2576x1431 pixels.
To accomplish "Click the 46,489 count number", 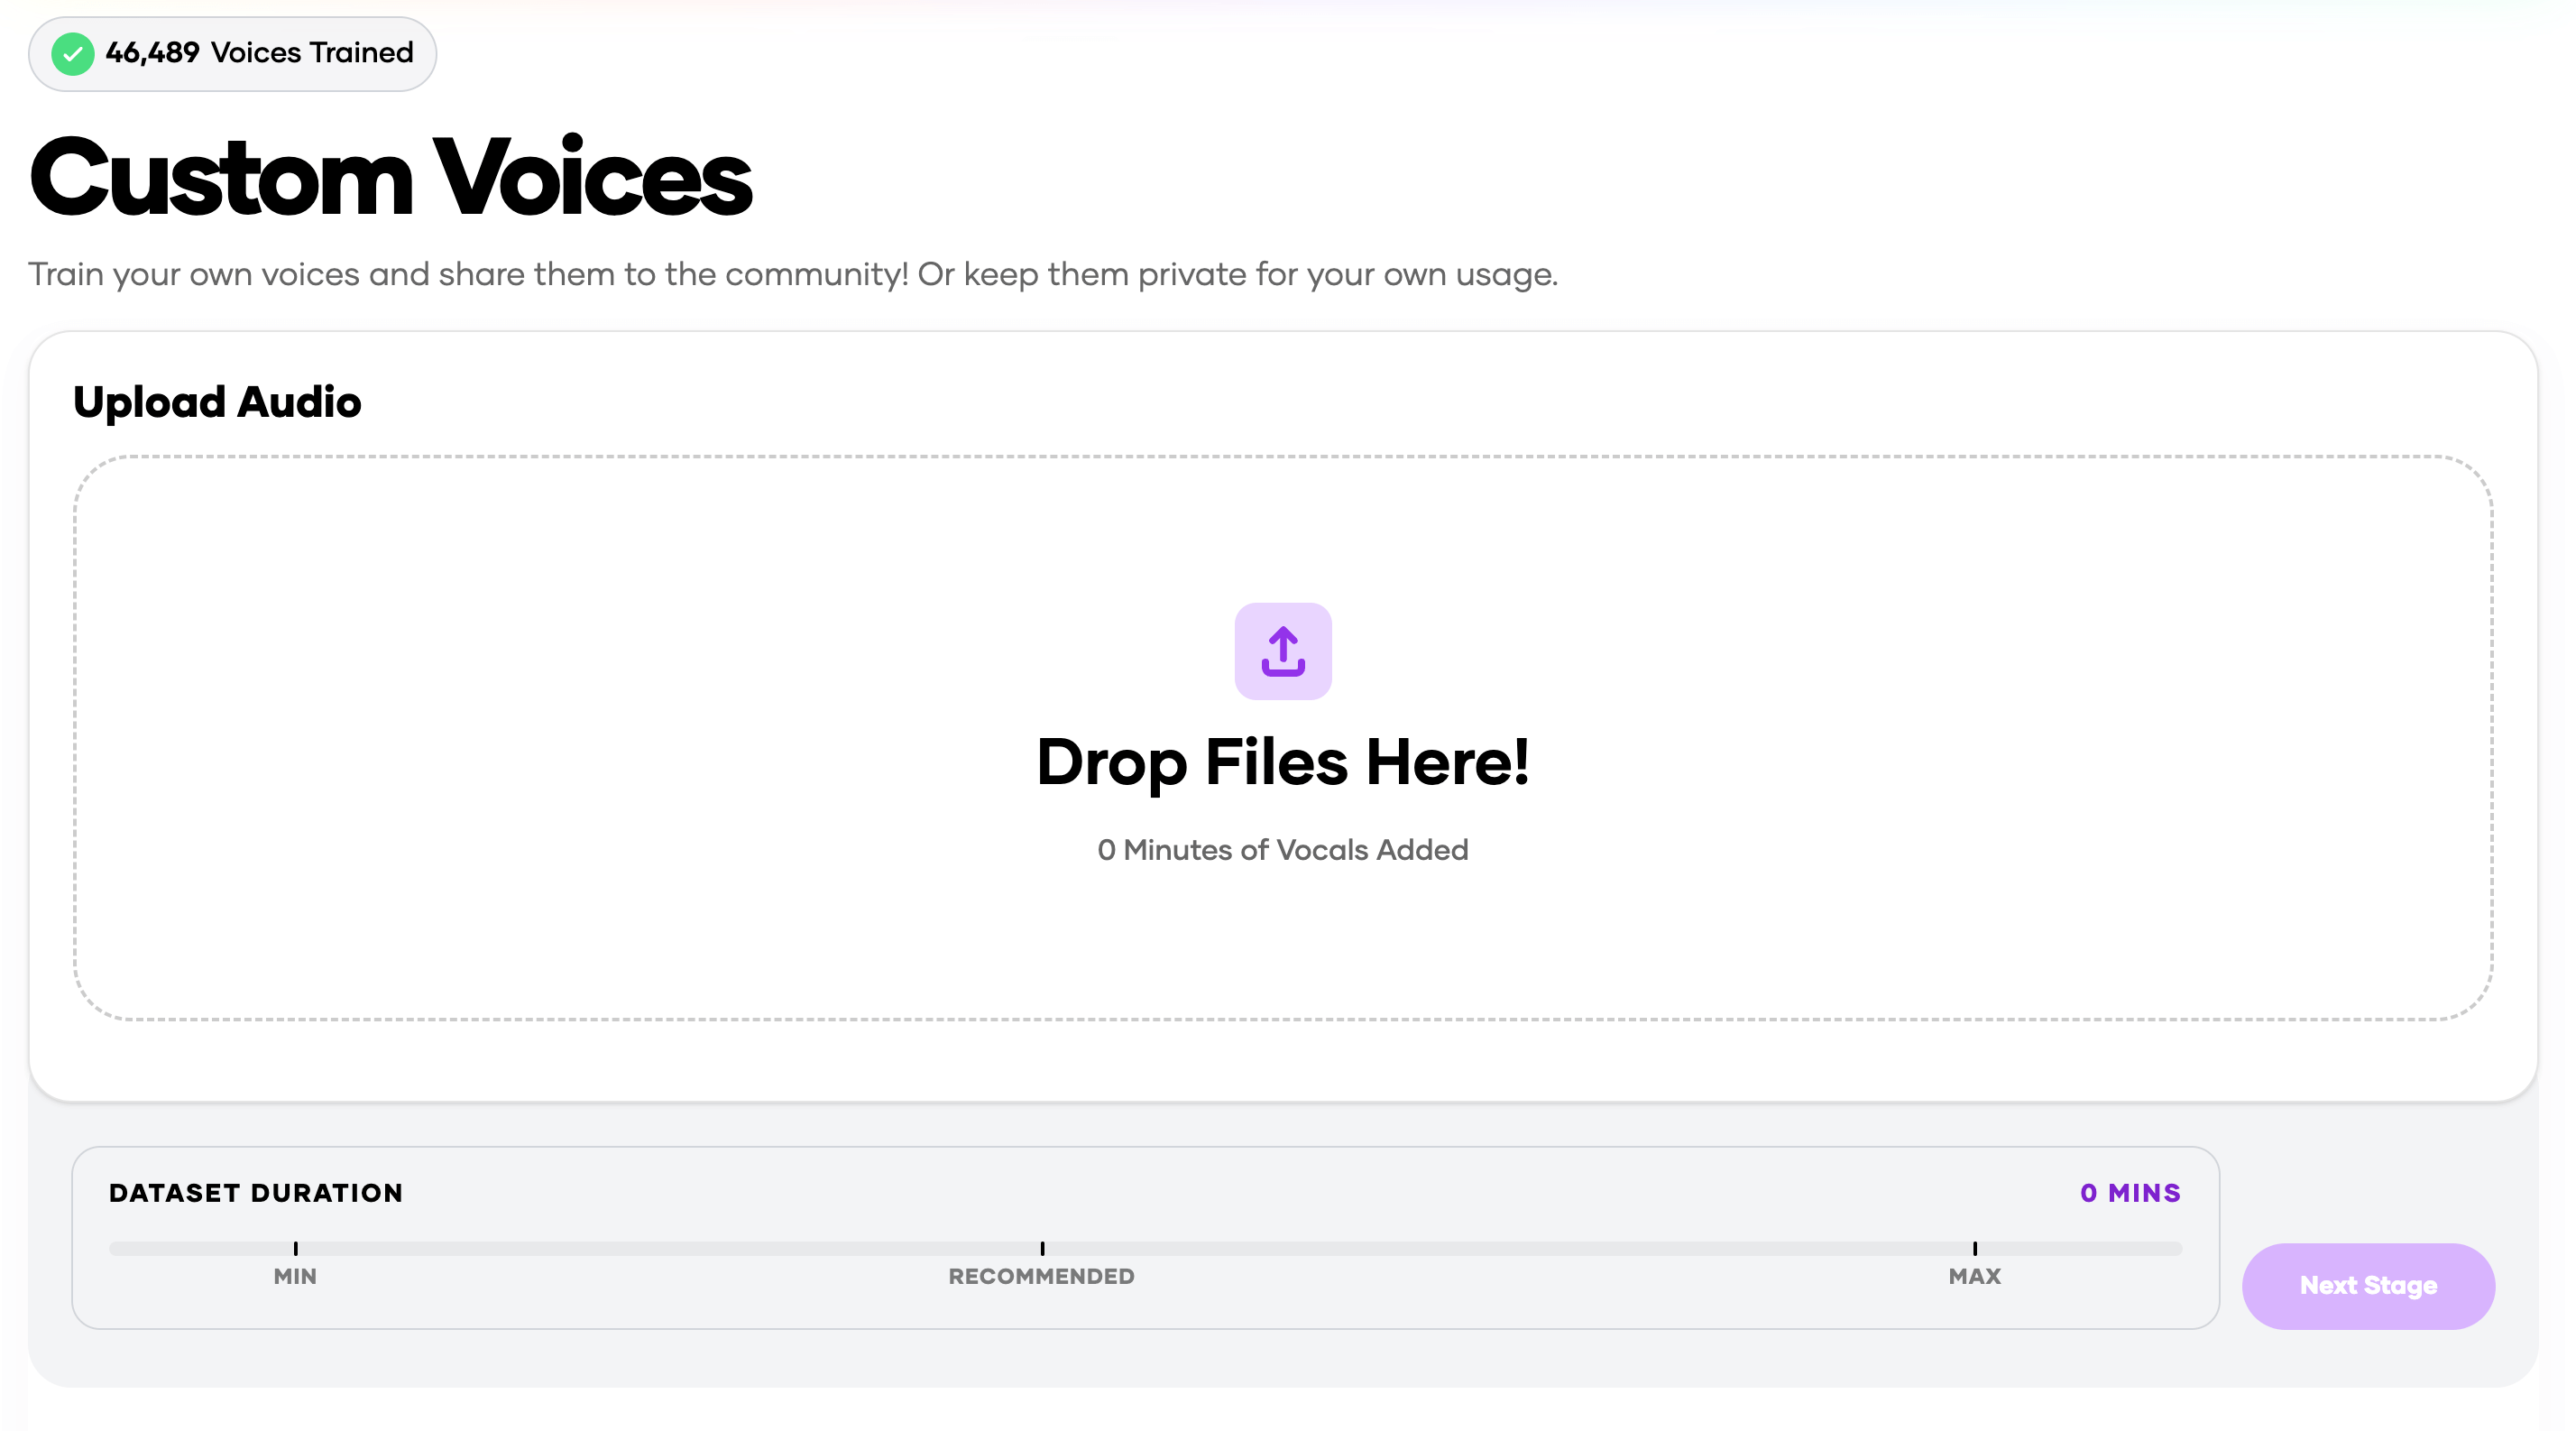I will click(152, 53).
